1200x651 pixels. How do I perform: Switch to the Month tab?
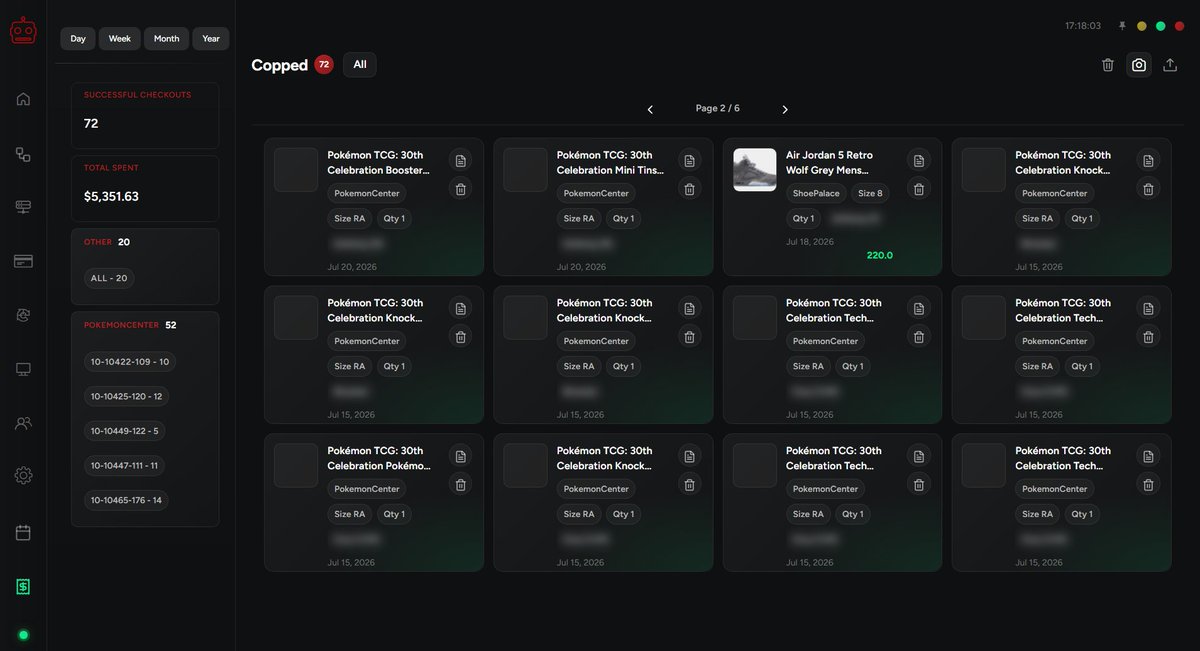[x=167, y=39]
